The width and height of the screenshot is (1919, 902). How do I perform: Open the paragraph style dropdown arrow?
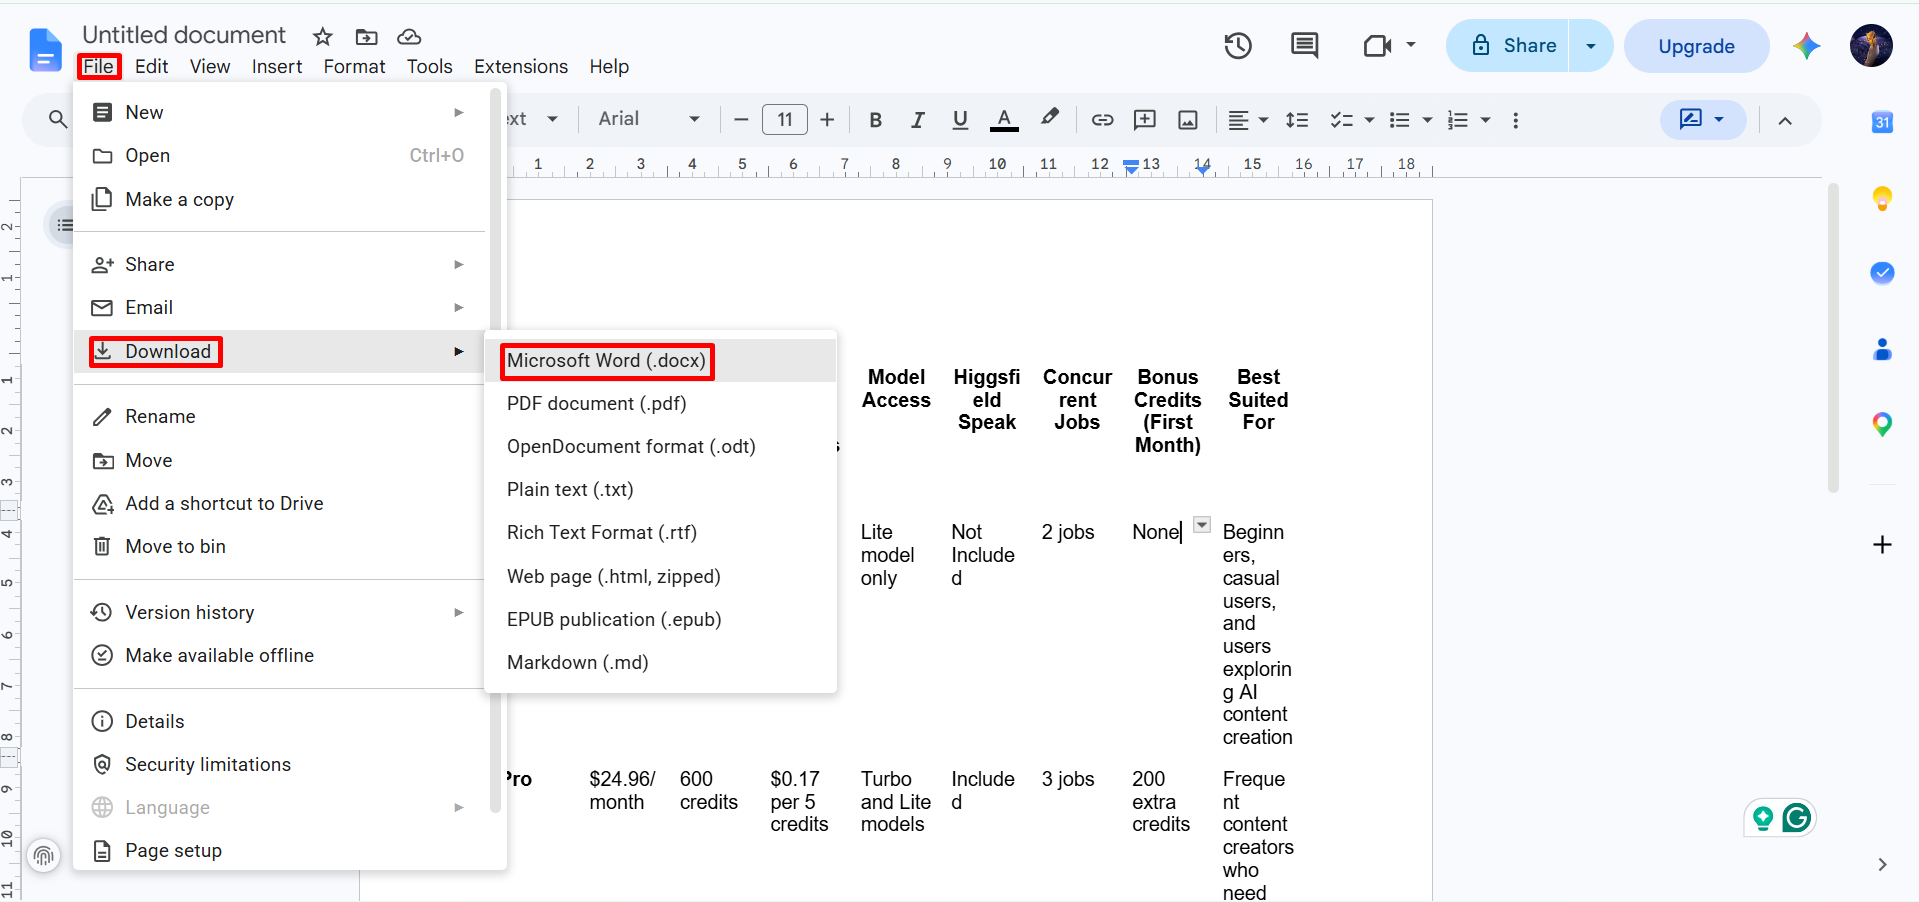[x=552, y=119]
